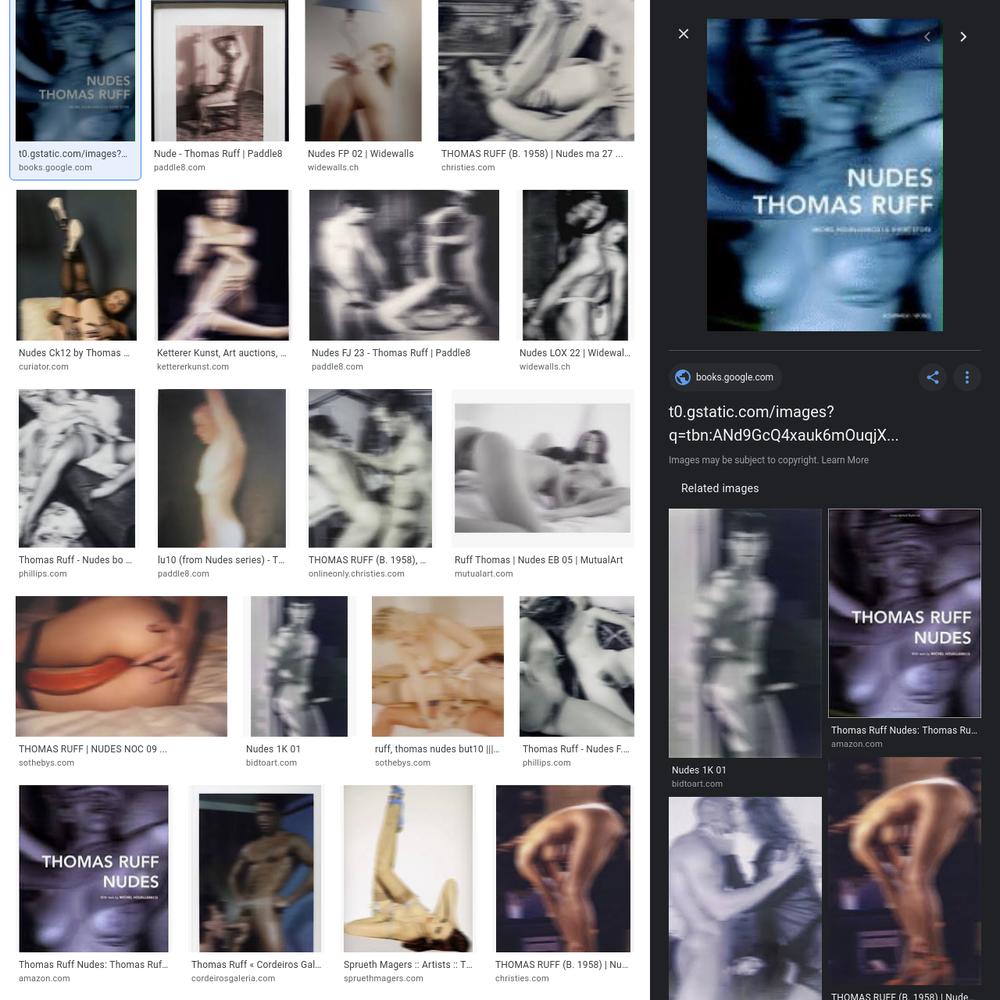Select thumbnail above 'Ruff Thomas | Nudes EB 05'

tap(543, 468)
